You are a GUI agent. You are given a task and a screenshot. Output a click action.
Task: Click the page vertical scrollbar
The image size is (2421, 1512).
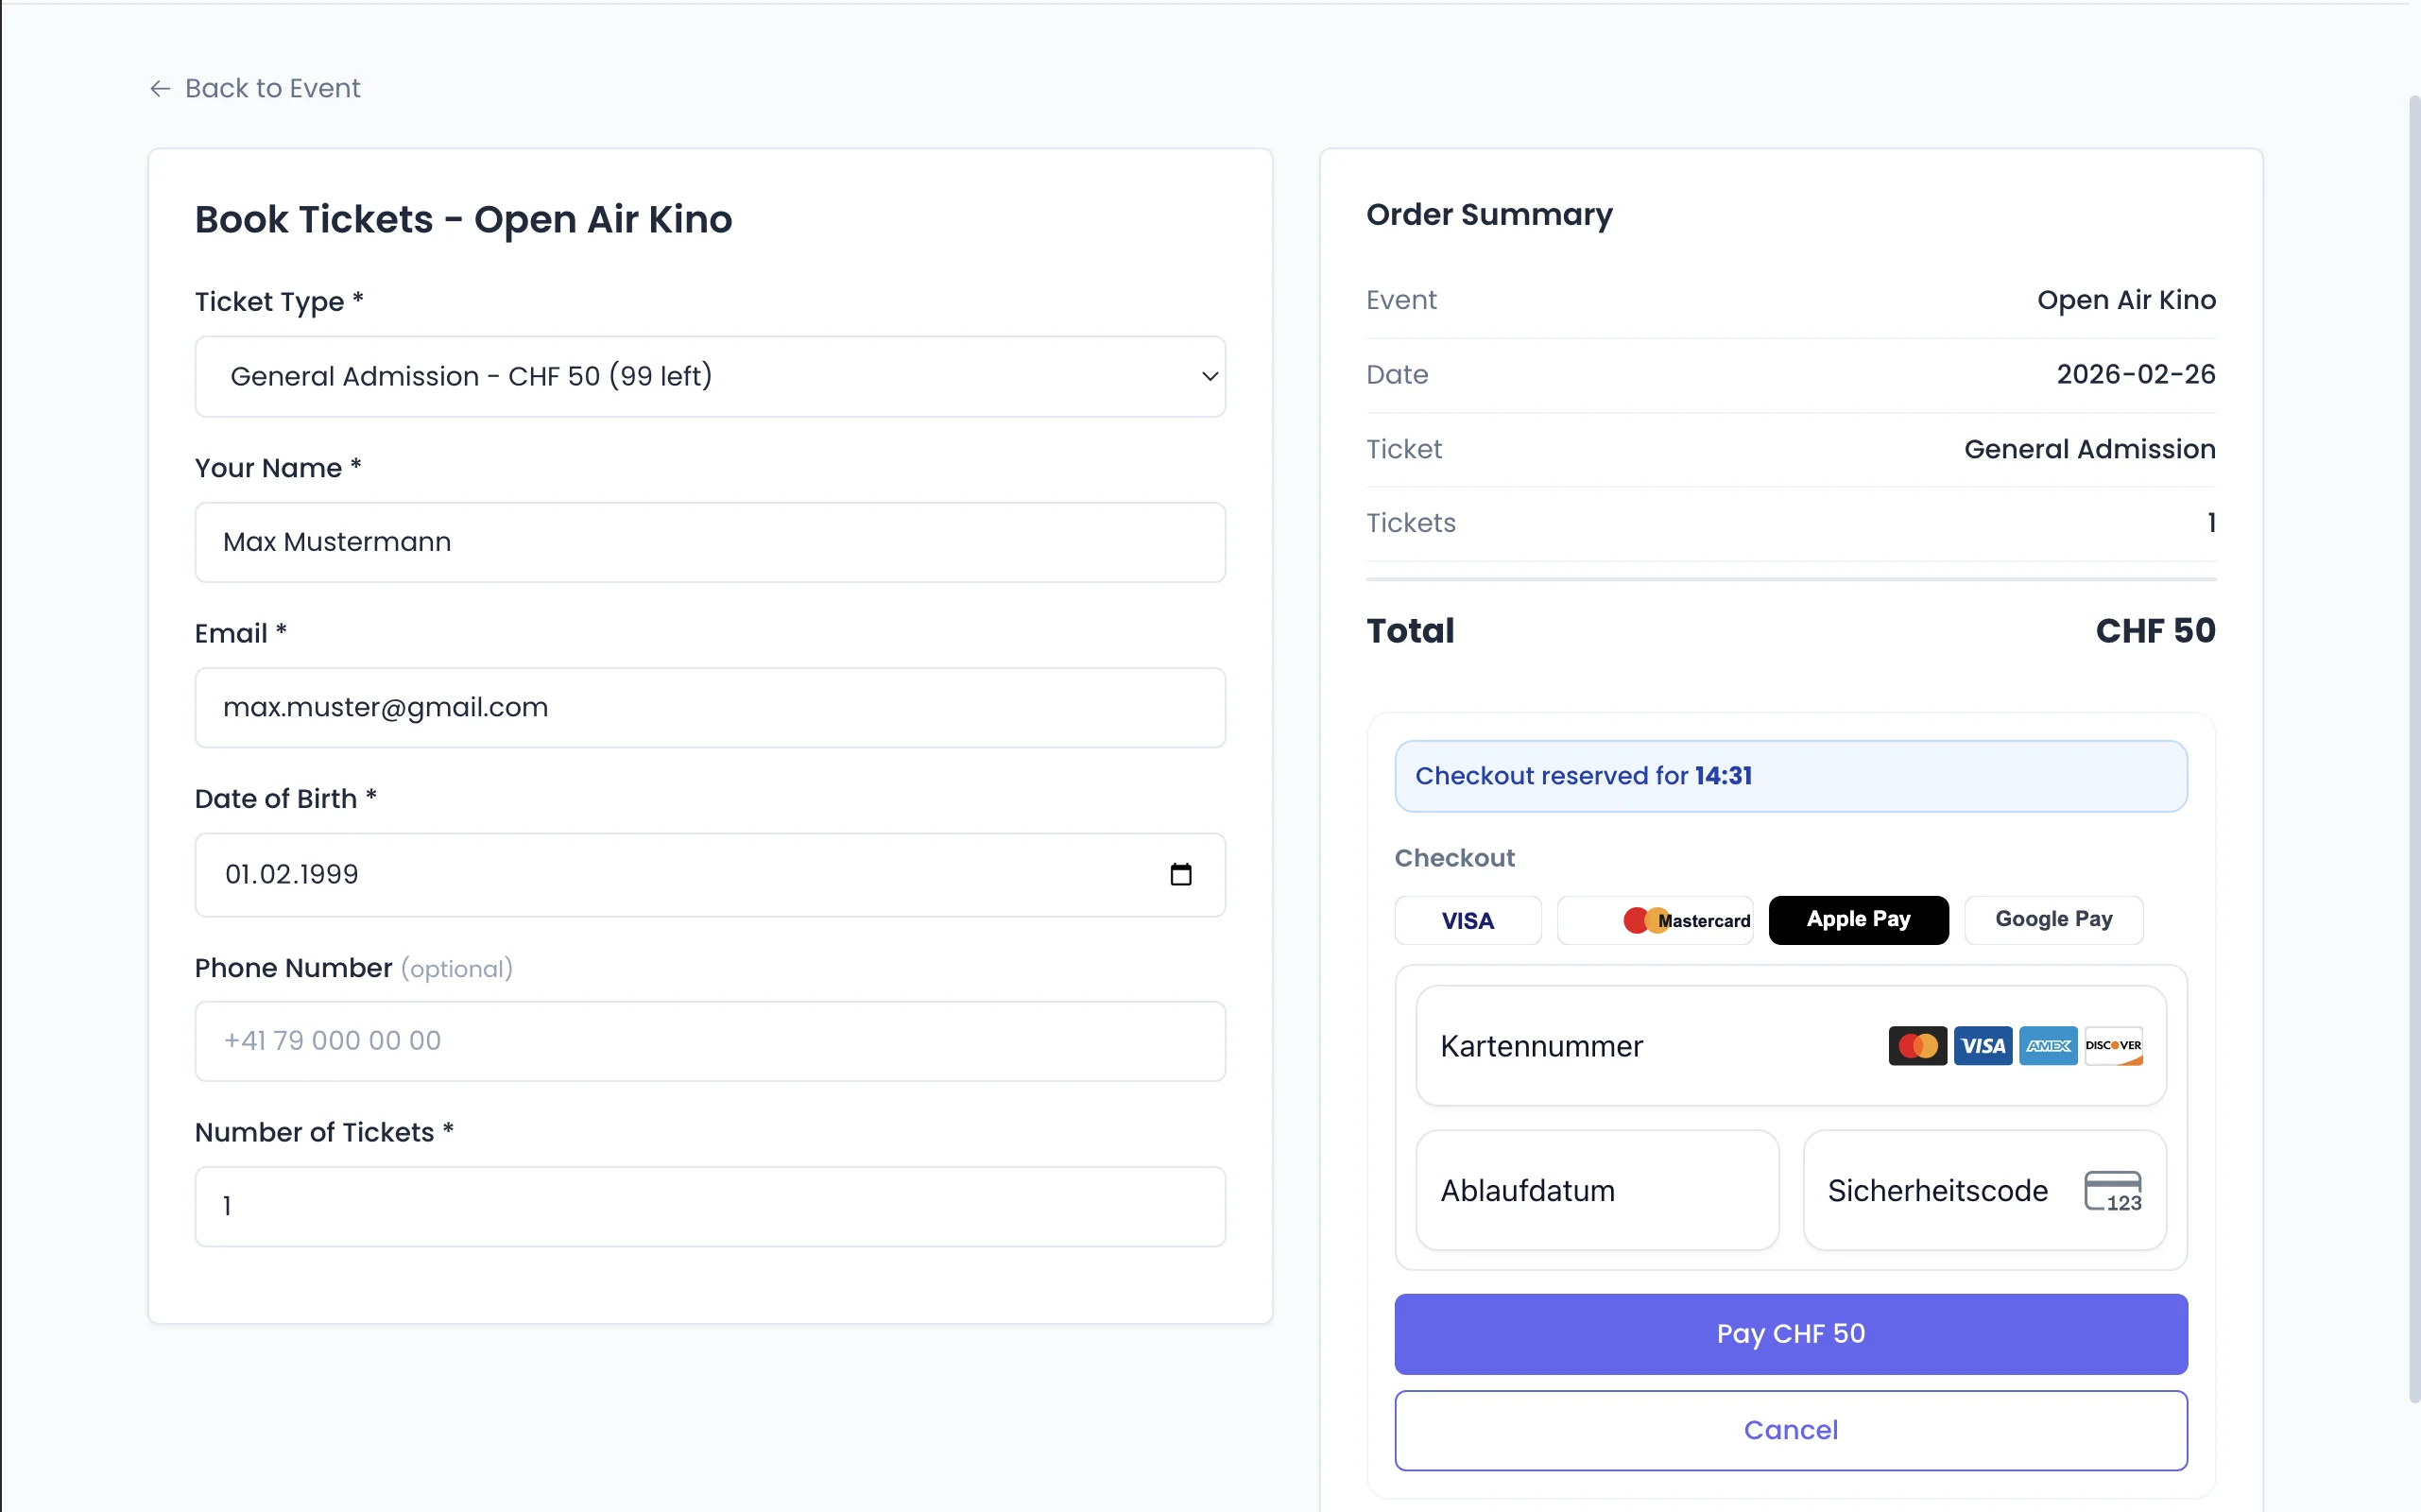[x=2413, y=750]
